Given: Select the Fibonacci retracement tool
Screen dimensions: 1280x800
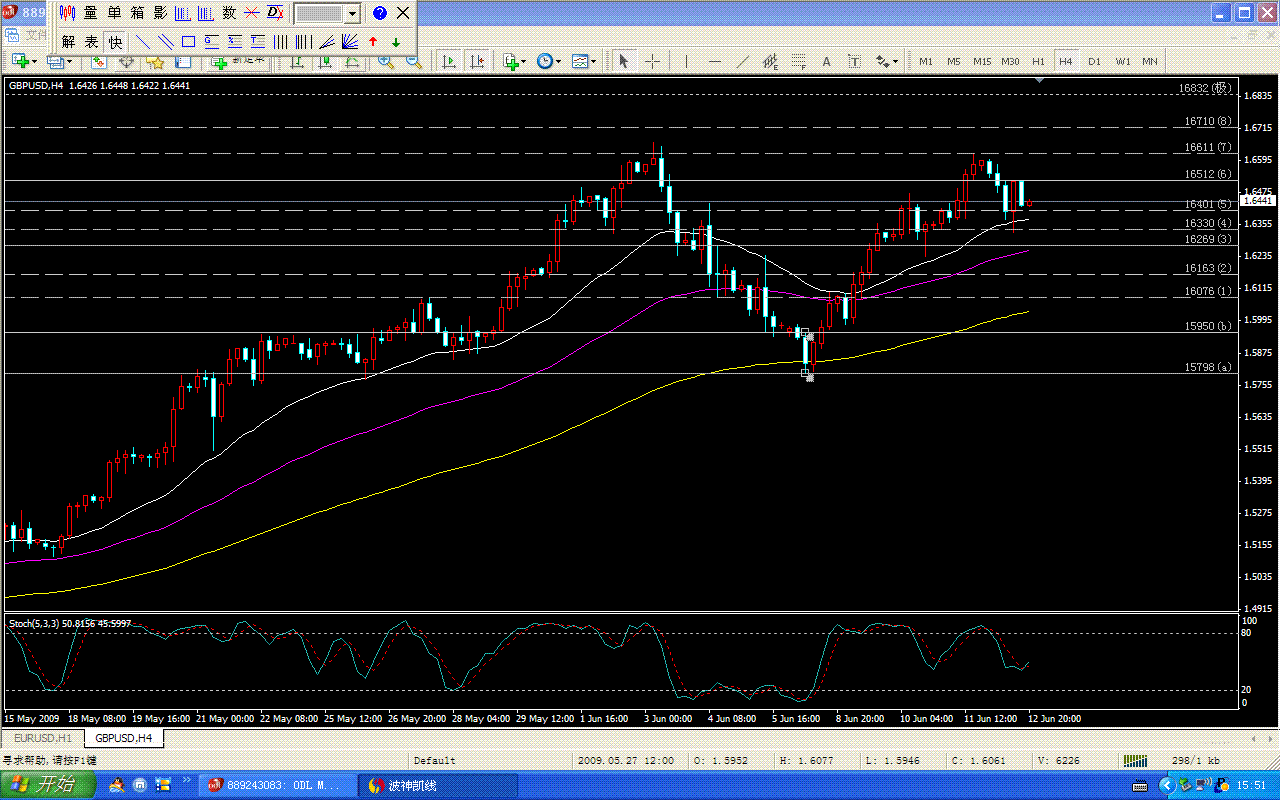Looking at the screenshot, I should (798, 61).
